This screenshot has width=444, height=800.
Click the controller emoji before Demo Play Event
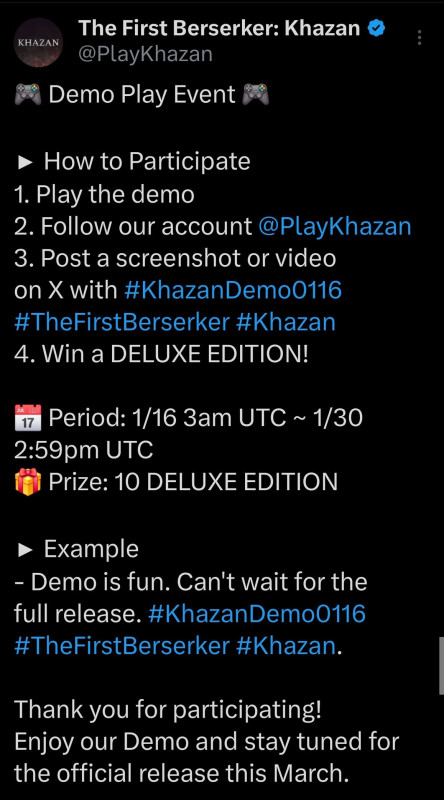pos(28,95)
